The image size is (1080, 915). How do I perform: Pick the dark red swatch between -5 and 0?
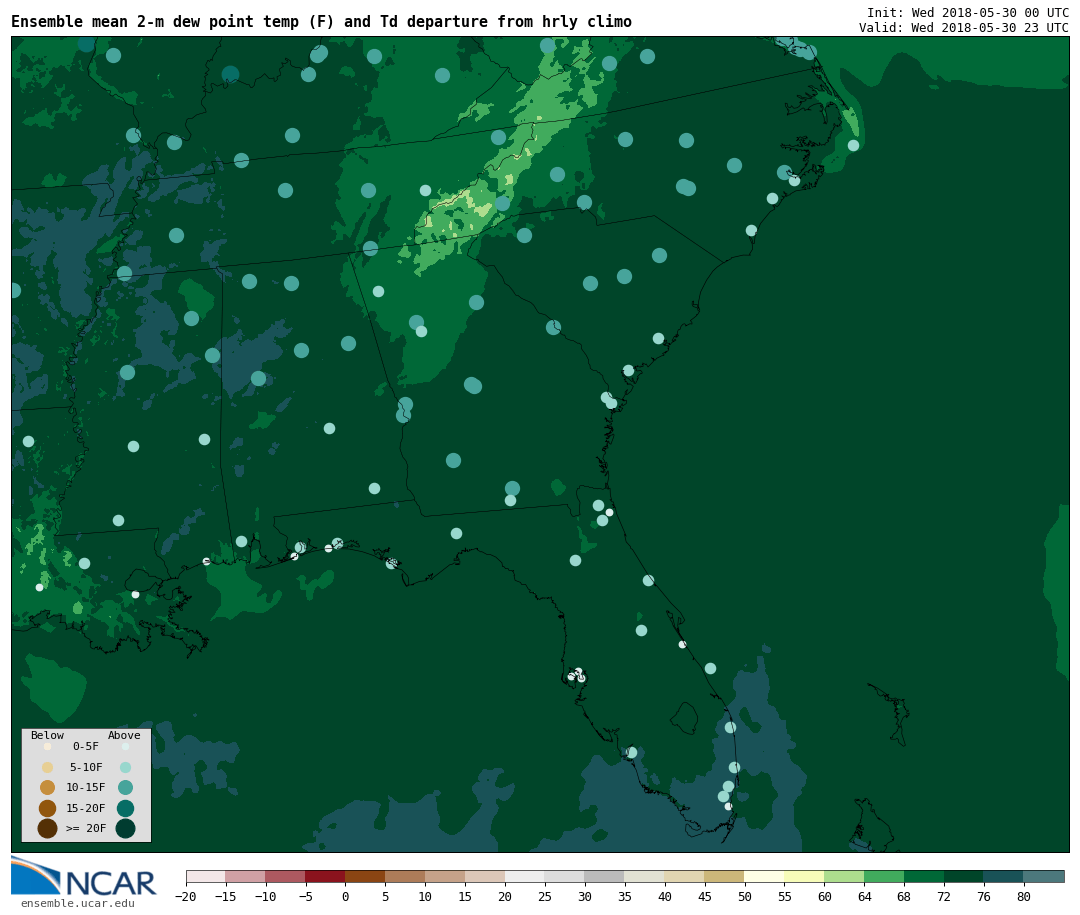click(326, 876)
